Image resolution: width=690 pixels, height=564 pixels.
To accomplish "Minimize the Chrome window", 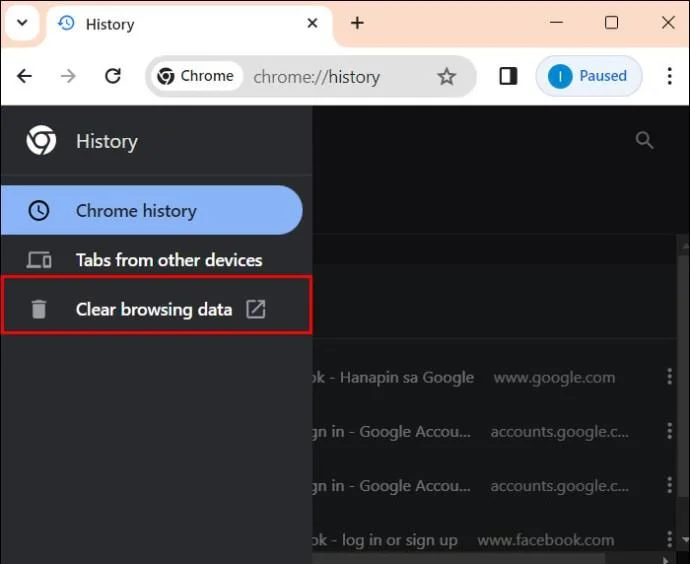I will 557,22.
